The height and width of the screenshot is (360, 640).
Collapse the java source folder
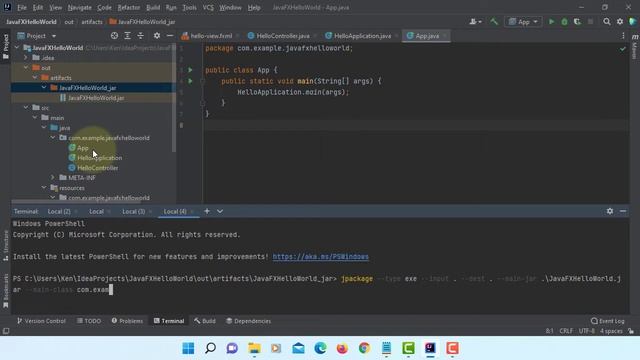pyautogui.click(x=44, y=127)
